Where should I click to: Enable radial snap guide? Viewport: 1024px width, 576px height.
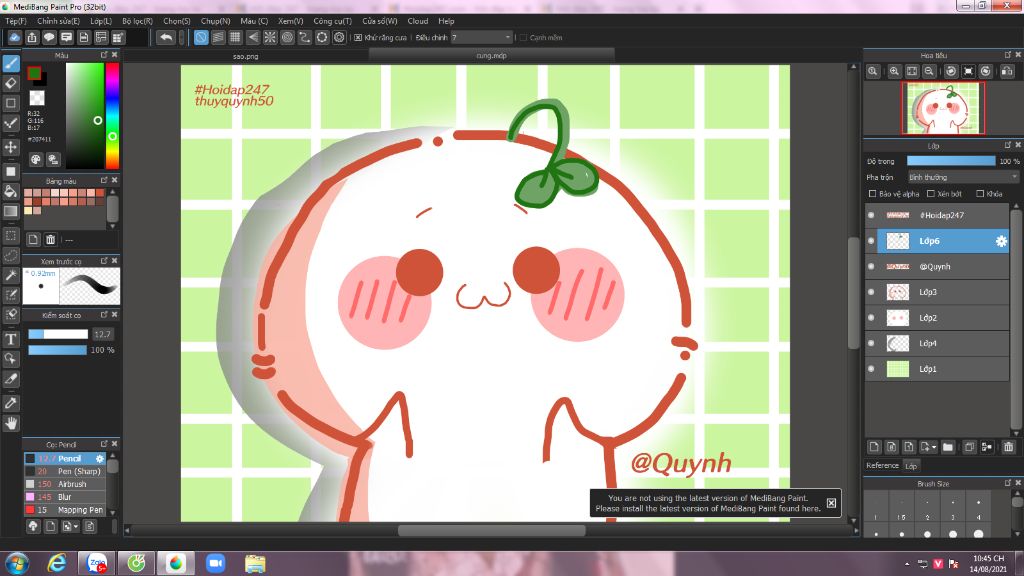(270, 38)
